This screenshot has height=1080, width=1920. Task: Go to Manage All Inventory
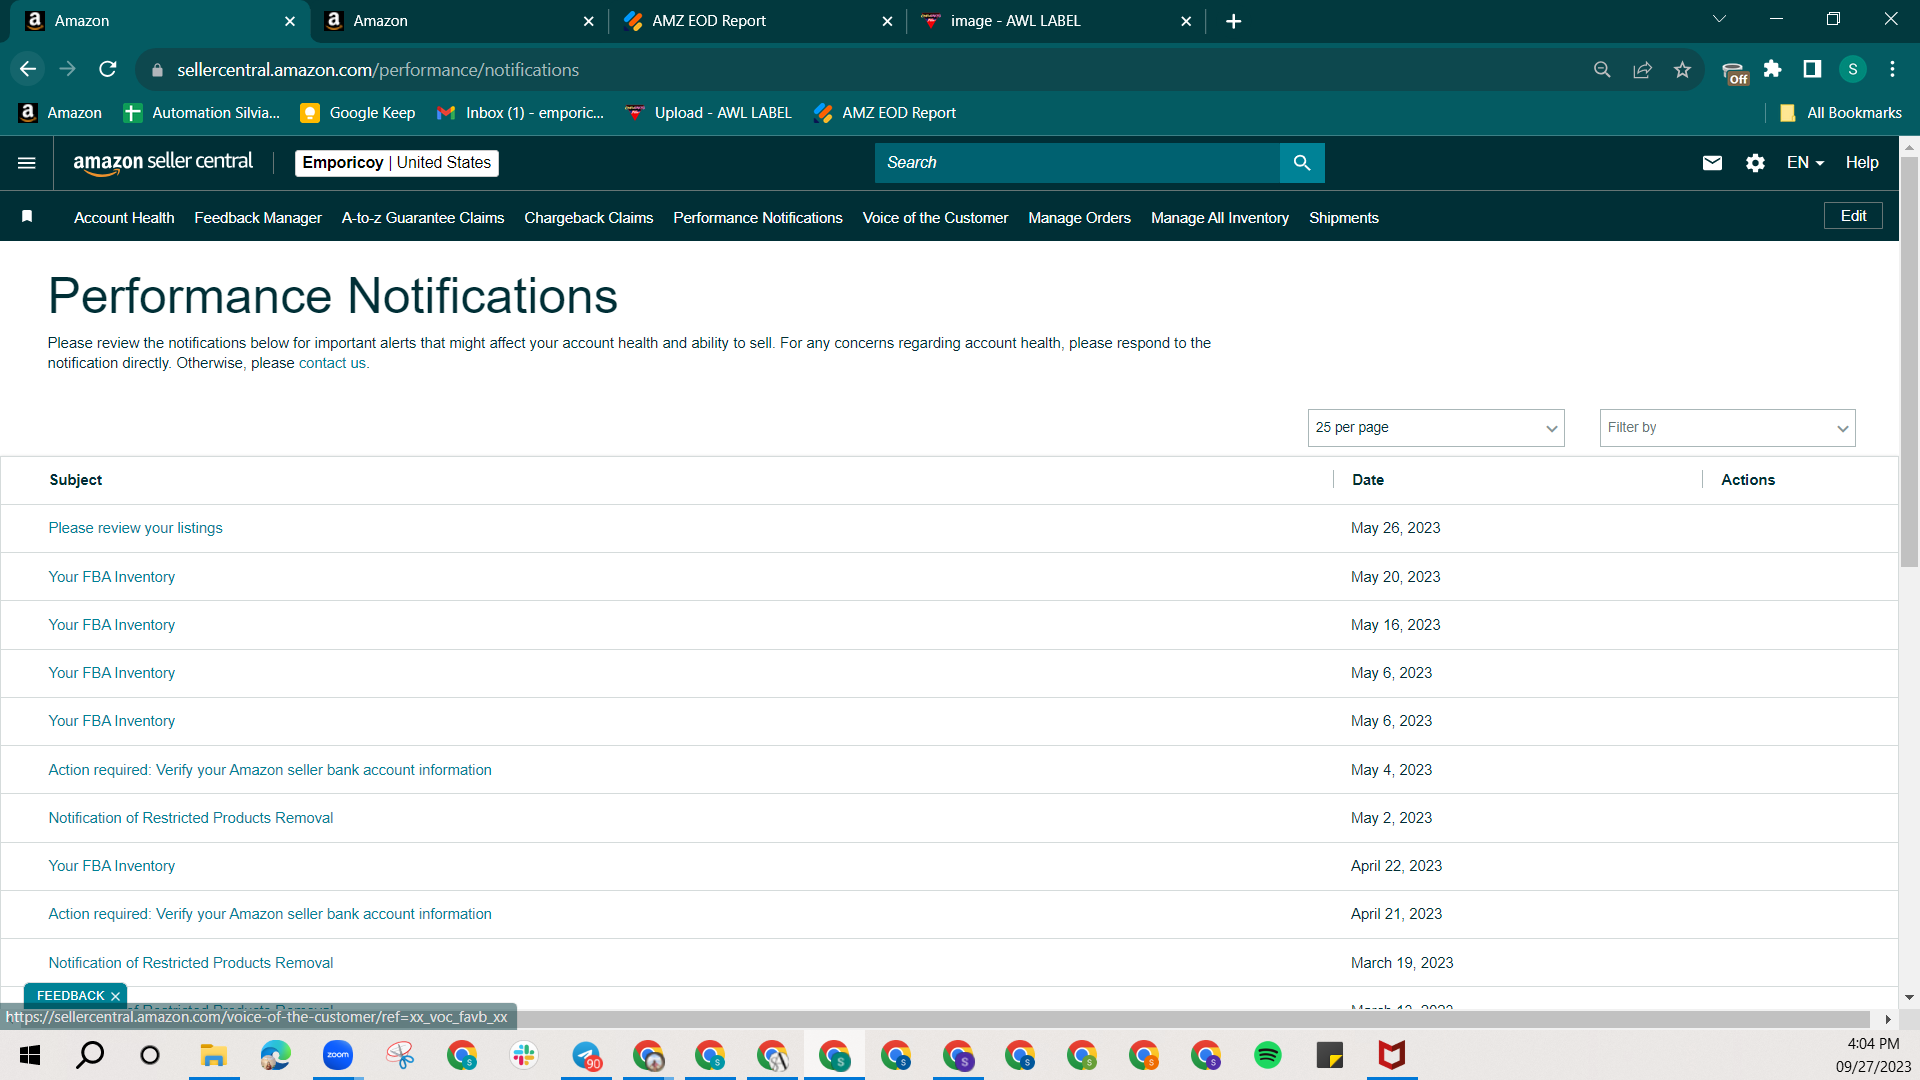click(1220, 218)
